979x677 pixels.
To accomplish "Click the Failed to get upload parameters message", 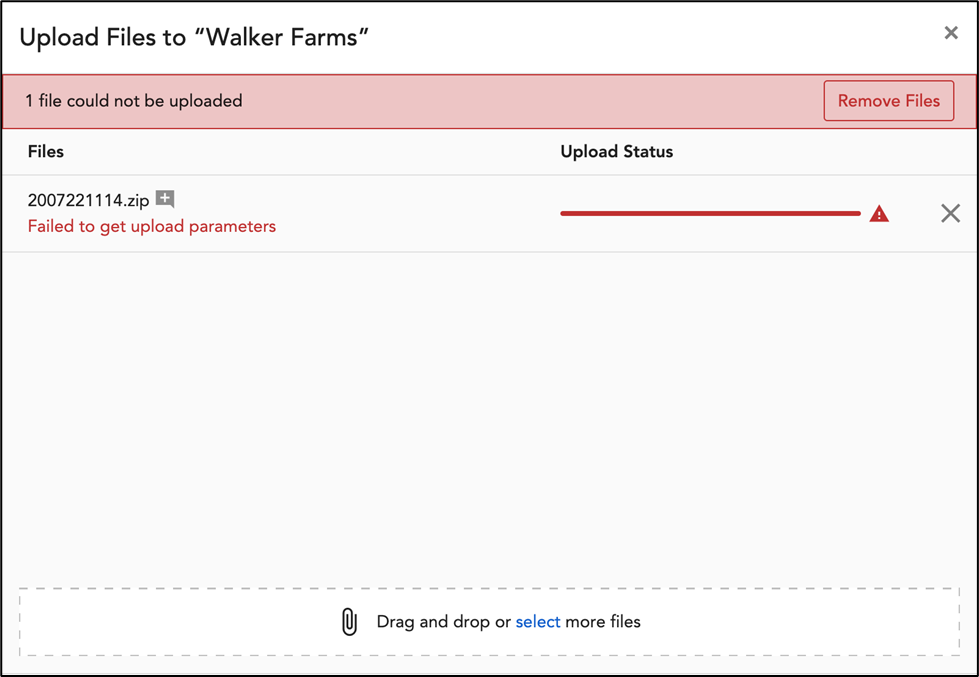I will pos(152,226).
